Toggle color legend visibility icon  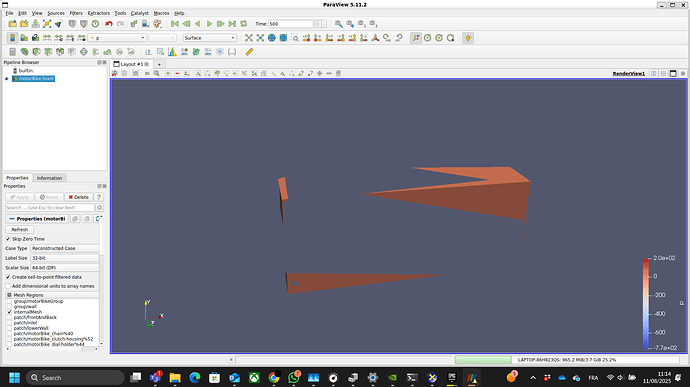tap(12, 38)
